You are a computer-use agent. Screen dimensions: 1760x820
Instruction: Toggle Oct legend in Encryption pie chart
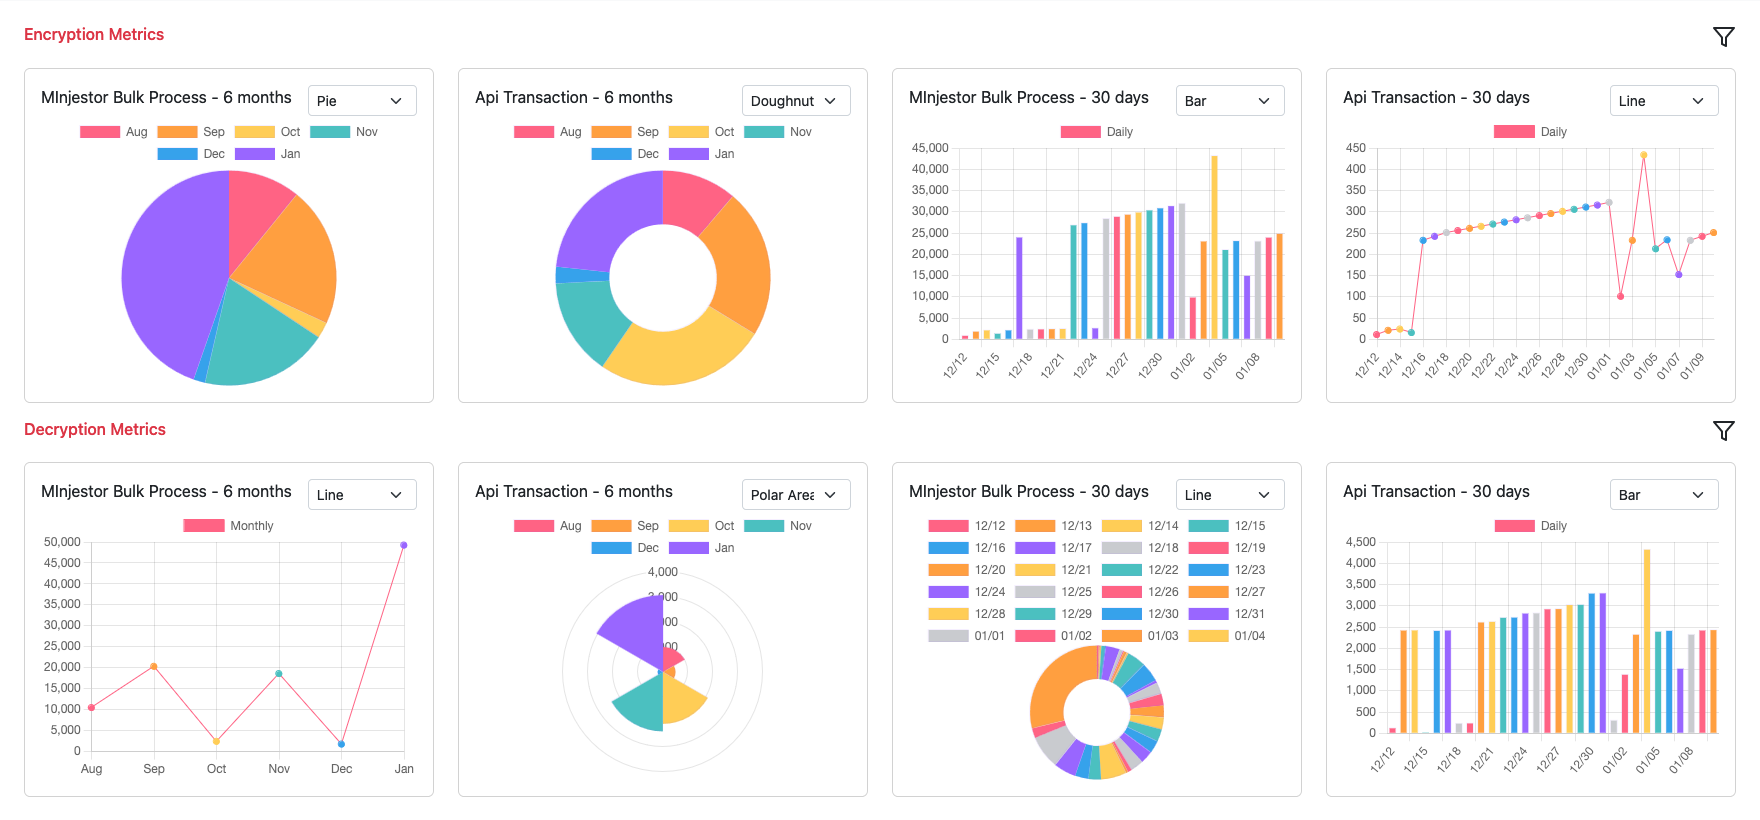point(268,132)
